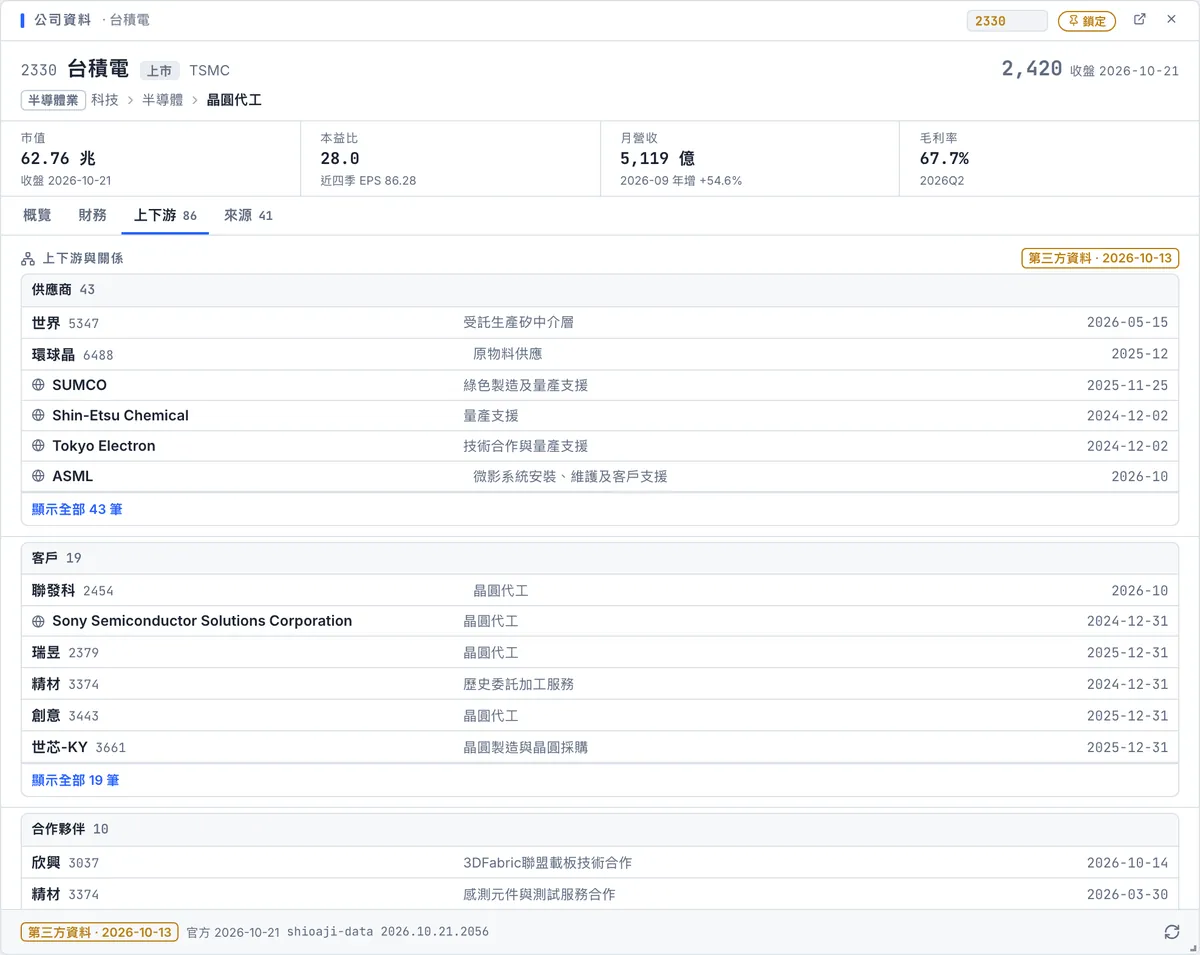Viewport: 1200px width, 955px height.
Task: Open customer row 世芯-KY 3661
Action: coord(600,747)
